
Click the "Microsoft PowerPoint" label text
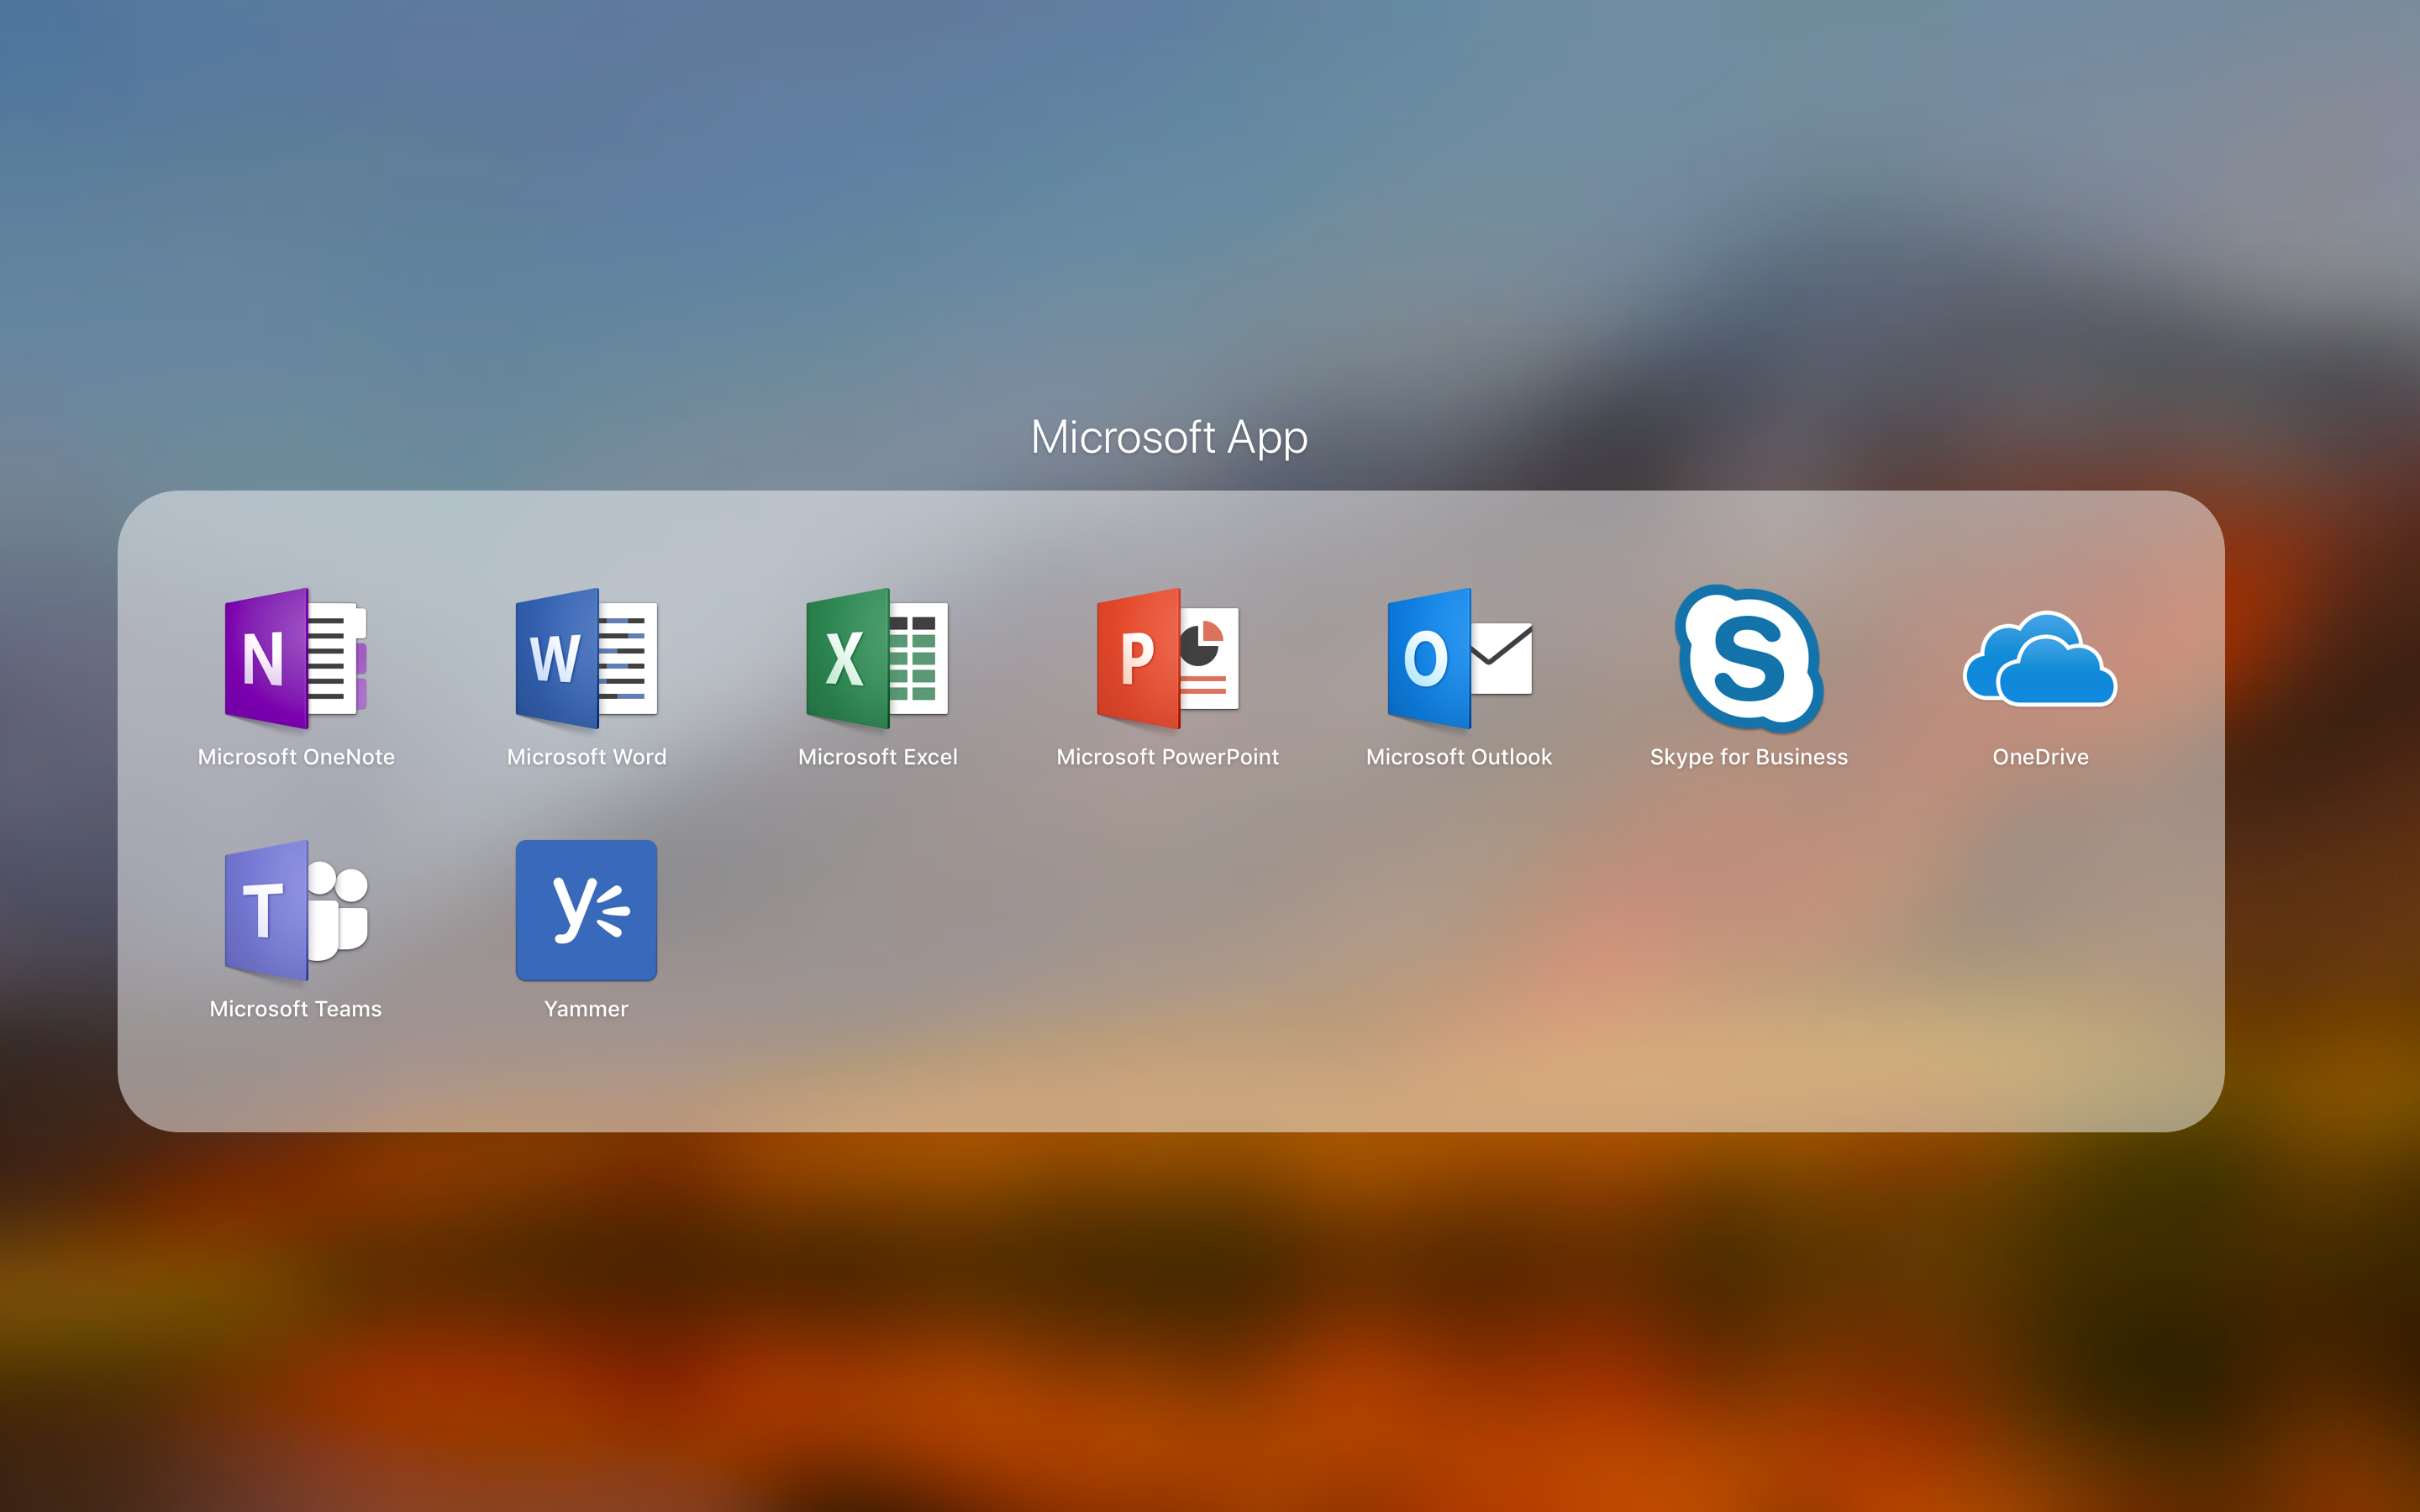[1168, 757]
